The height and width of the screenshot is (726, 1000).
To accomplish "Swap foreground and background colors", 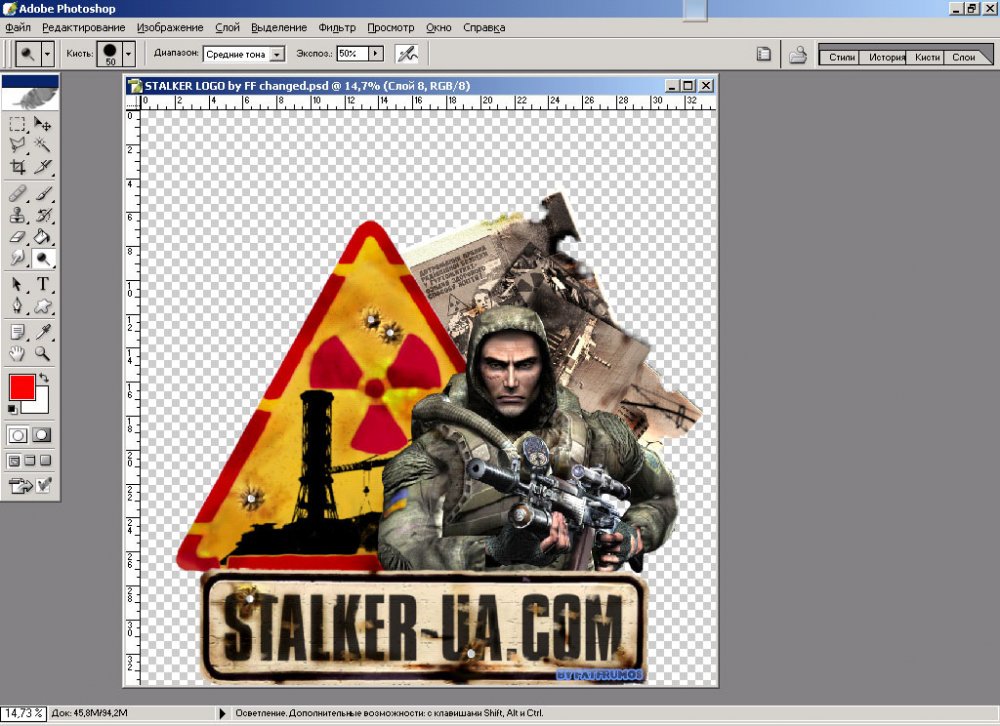I will click(x=44, y=378).
